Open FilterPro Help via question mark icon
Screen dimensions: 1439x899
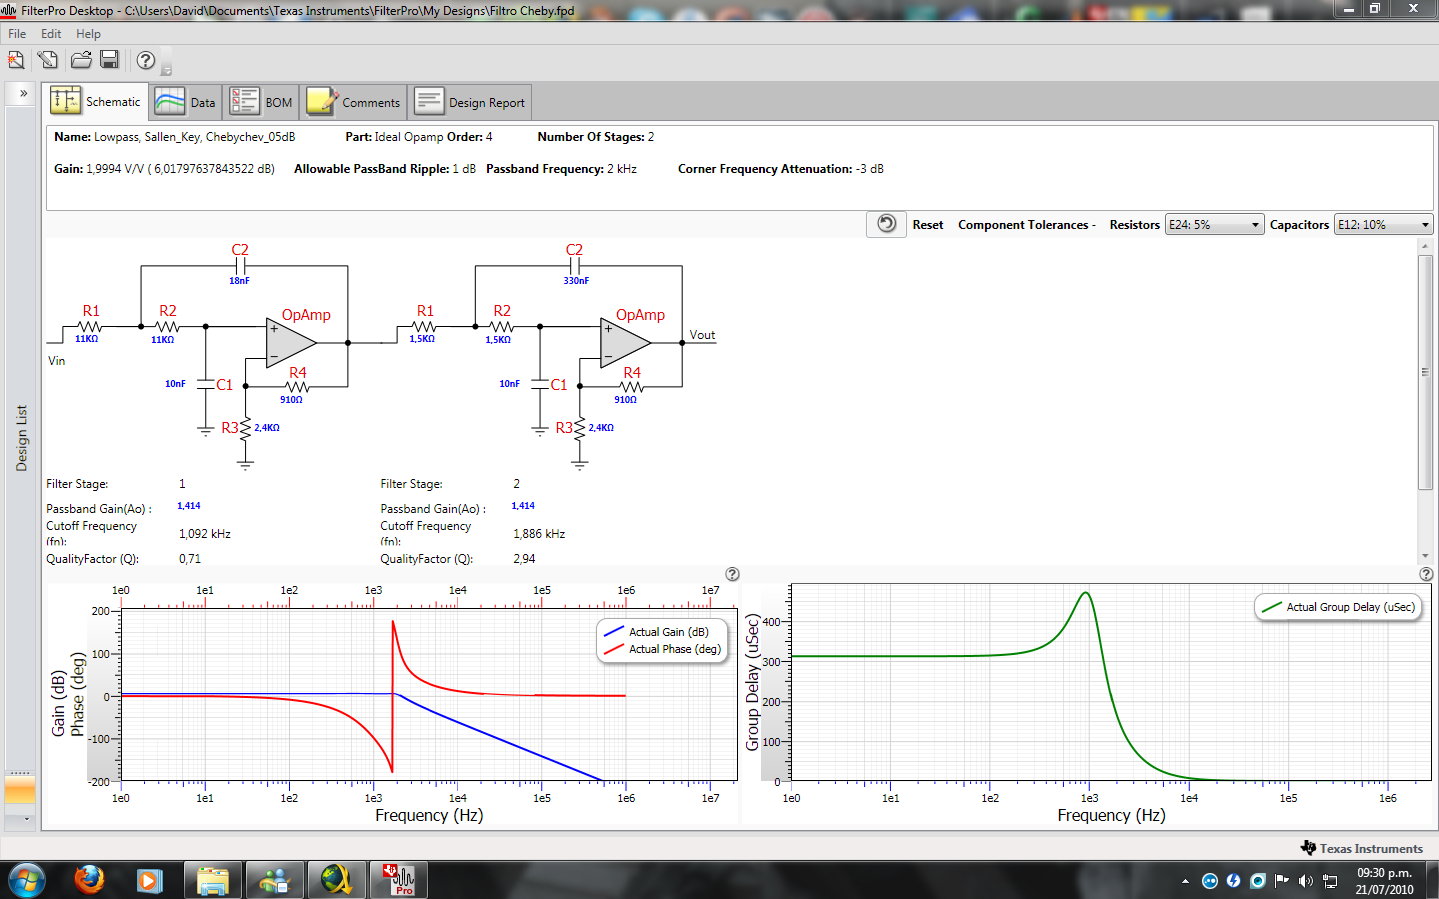143,60
